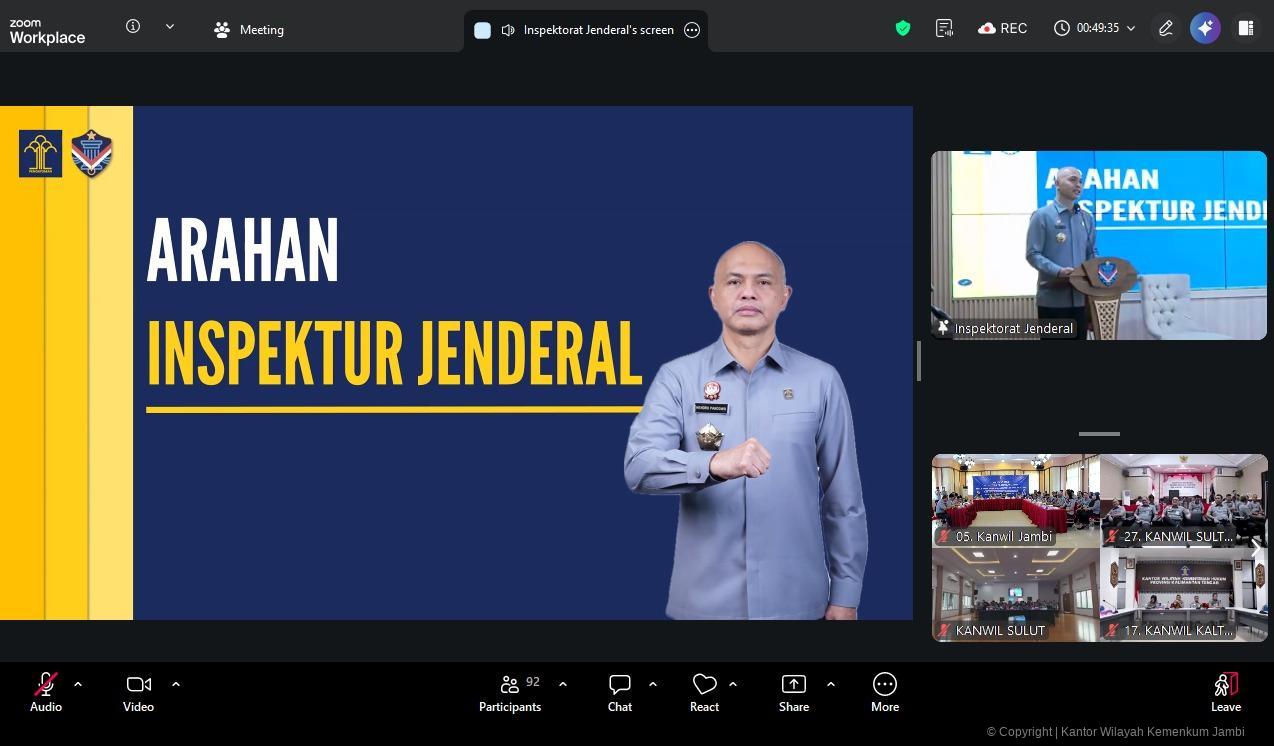Viewport: 1274px width, 746px height.
Task: Open the More menu
Action: (x=884, y=692)
